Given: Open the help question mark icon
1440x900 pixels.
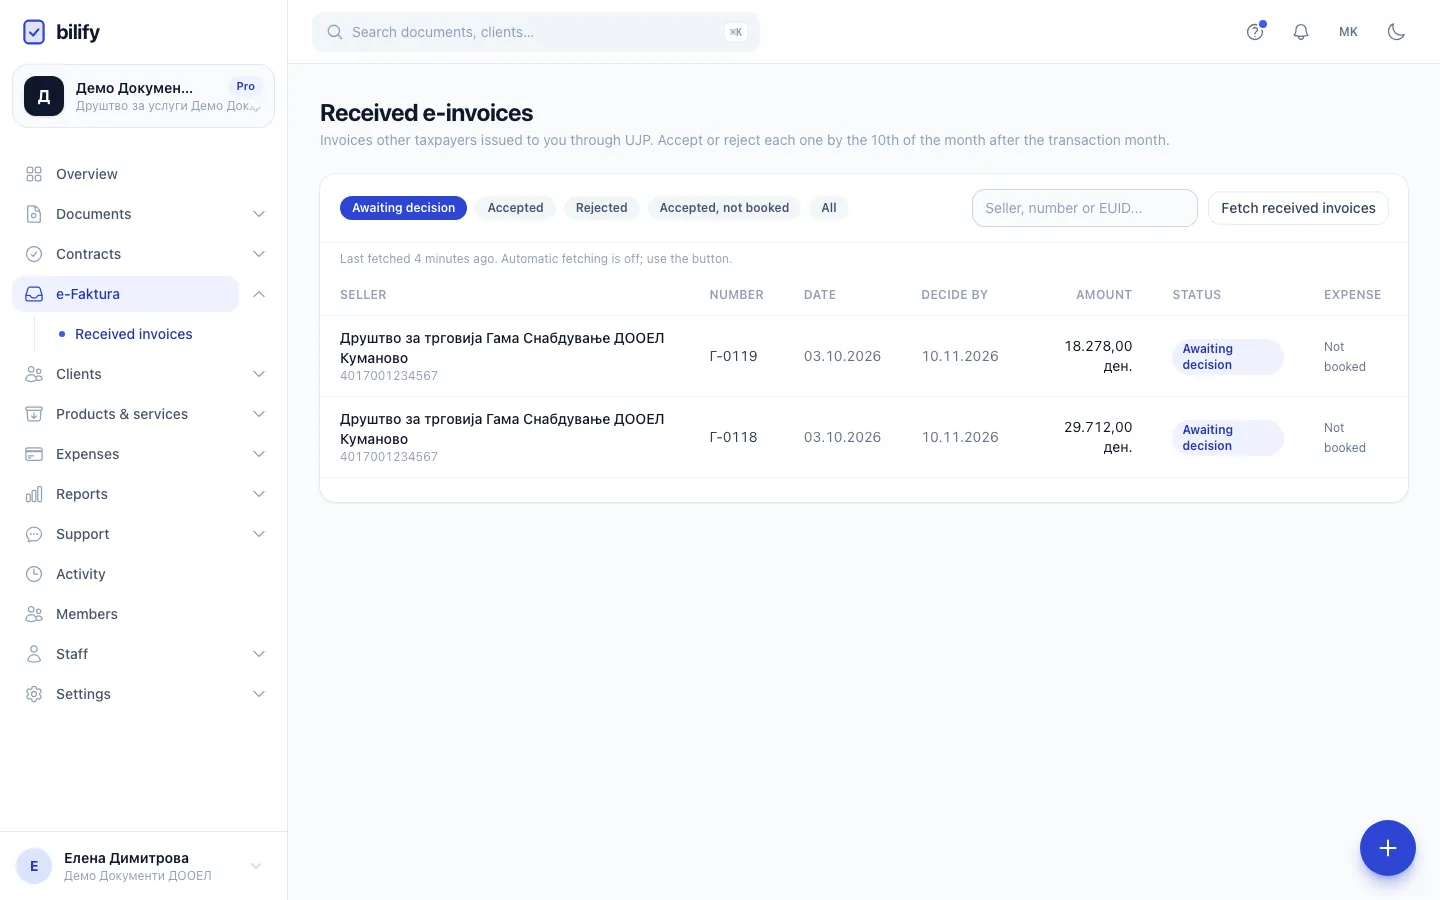Looking at the screenshot, I should (1255, 32).
